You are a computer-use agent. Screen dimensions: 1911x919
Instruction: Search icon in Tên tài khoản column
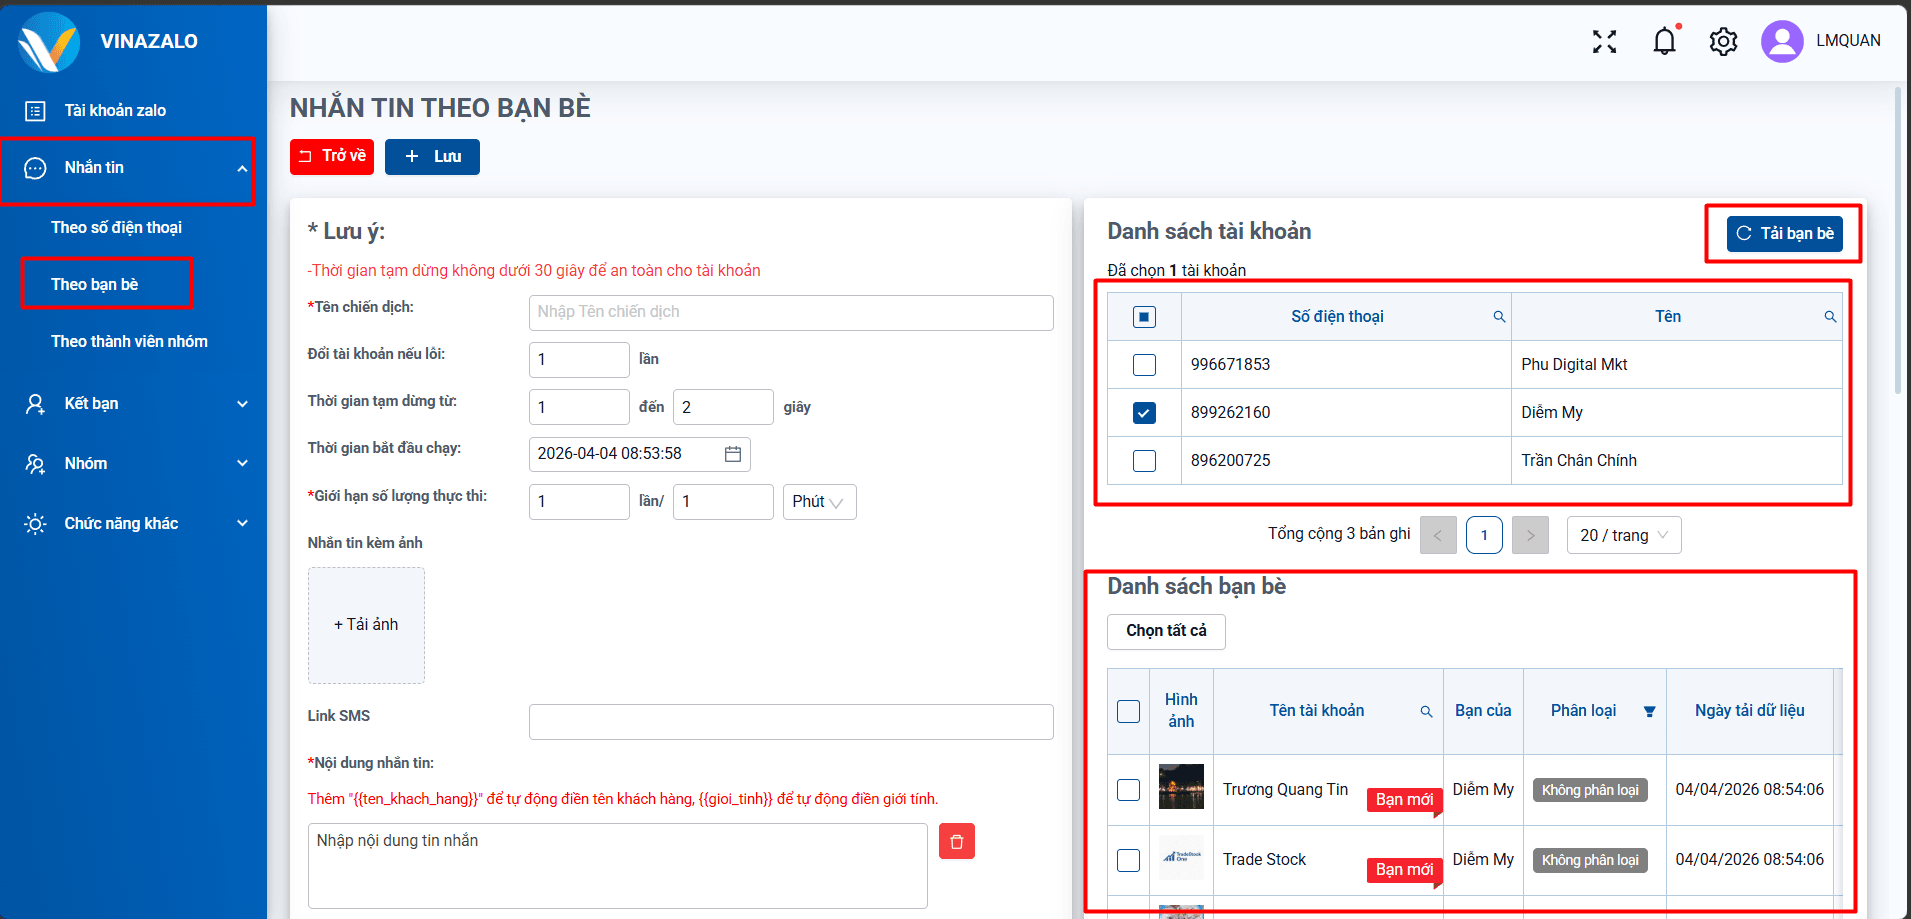[1426, 711]
